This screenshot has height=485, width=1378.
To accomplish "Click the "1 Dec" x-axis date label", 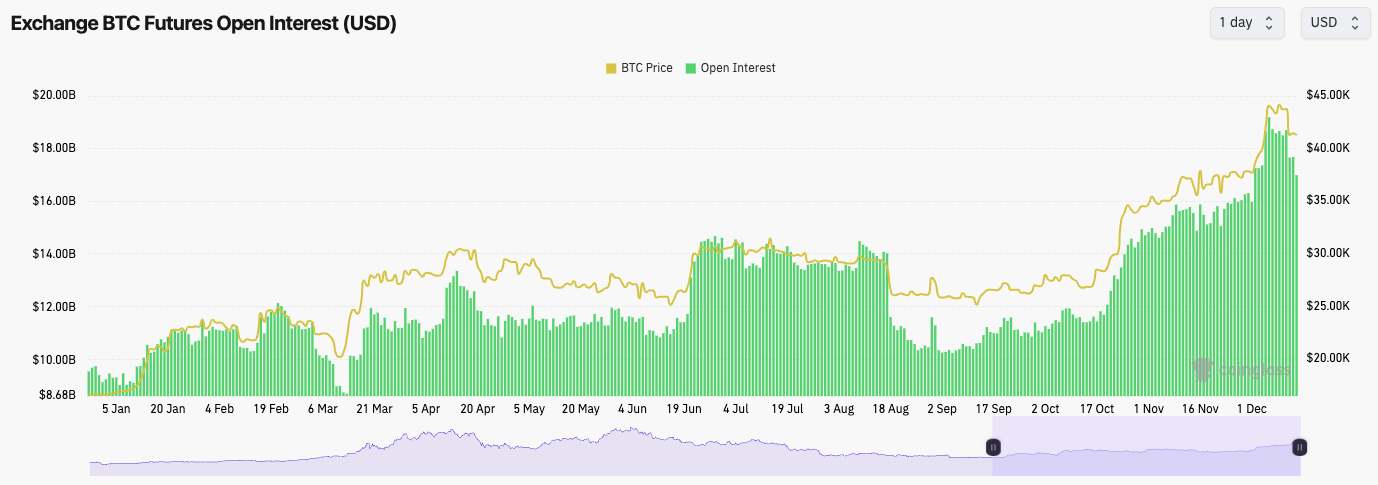I will (1252, 409).
